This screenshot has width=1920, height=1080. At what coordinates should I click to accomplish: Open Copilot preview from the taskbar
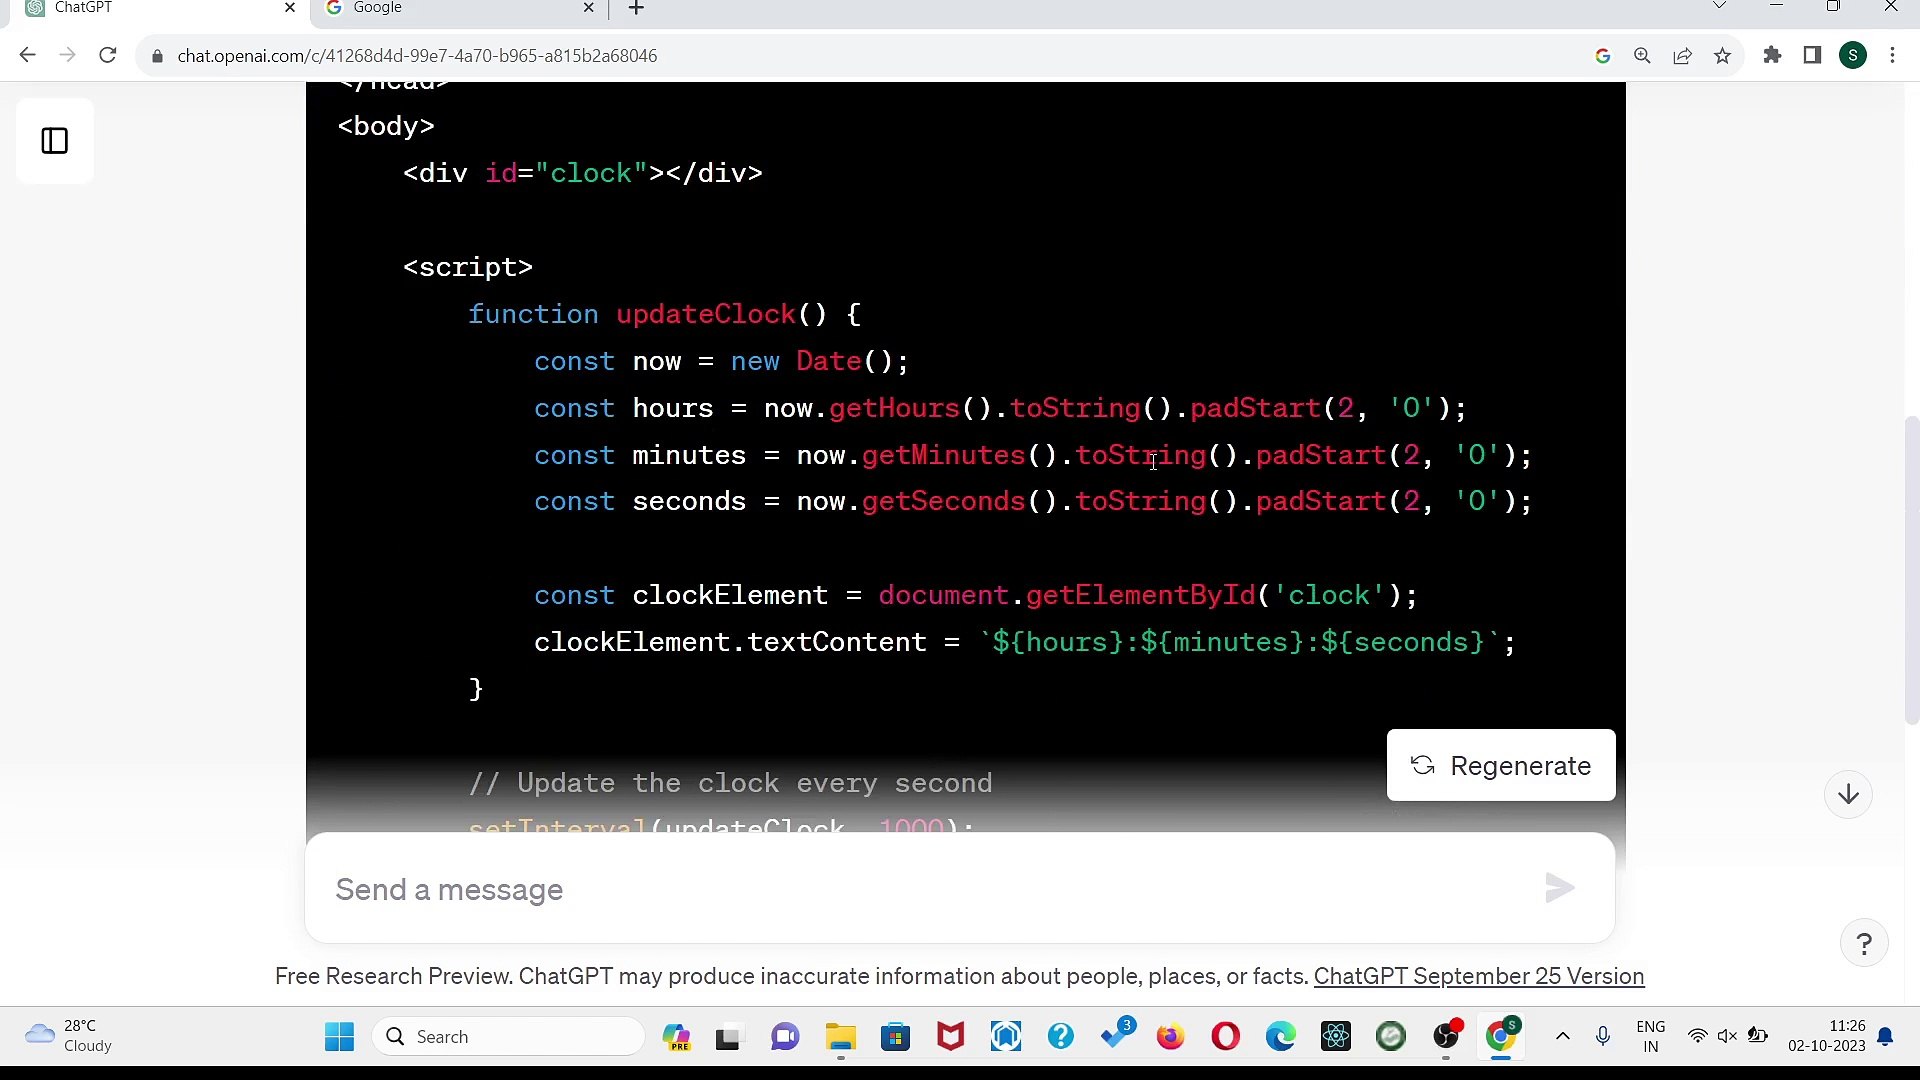point(678,1037)
